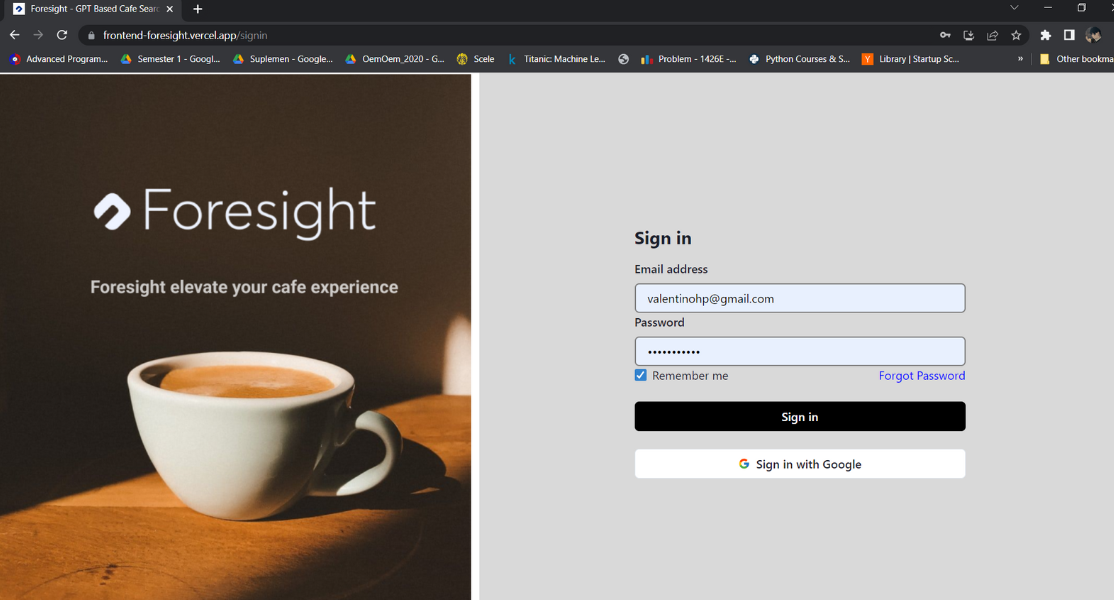Viewport: 1114px width, 600px height.
Task: Open the Extensions puzzle icon
Action: [x=1046, y=35]
